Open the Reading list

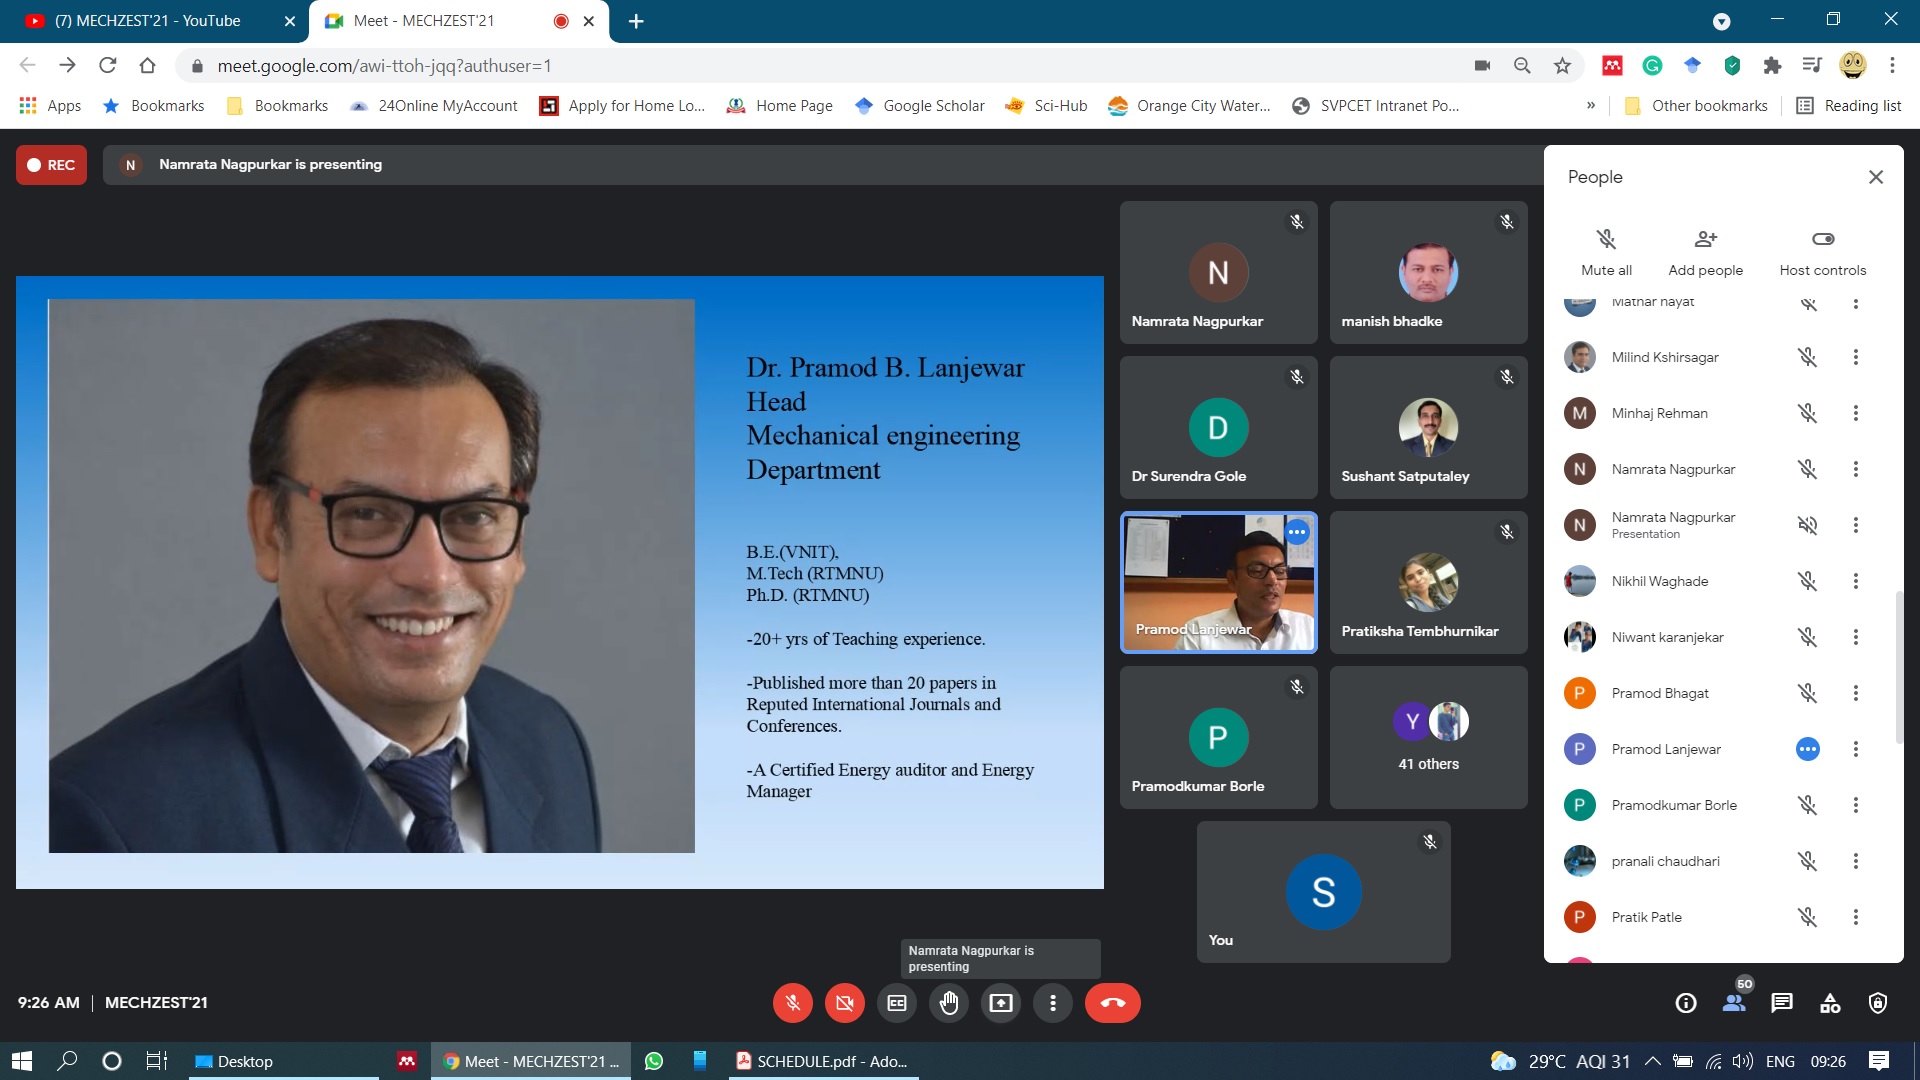pyautogui.click(x=1849, y=106)
